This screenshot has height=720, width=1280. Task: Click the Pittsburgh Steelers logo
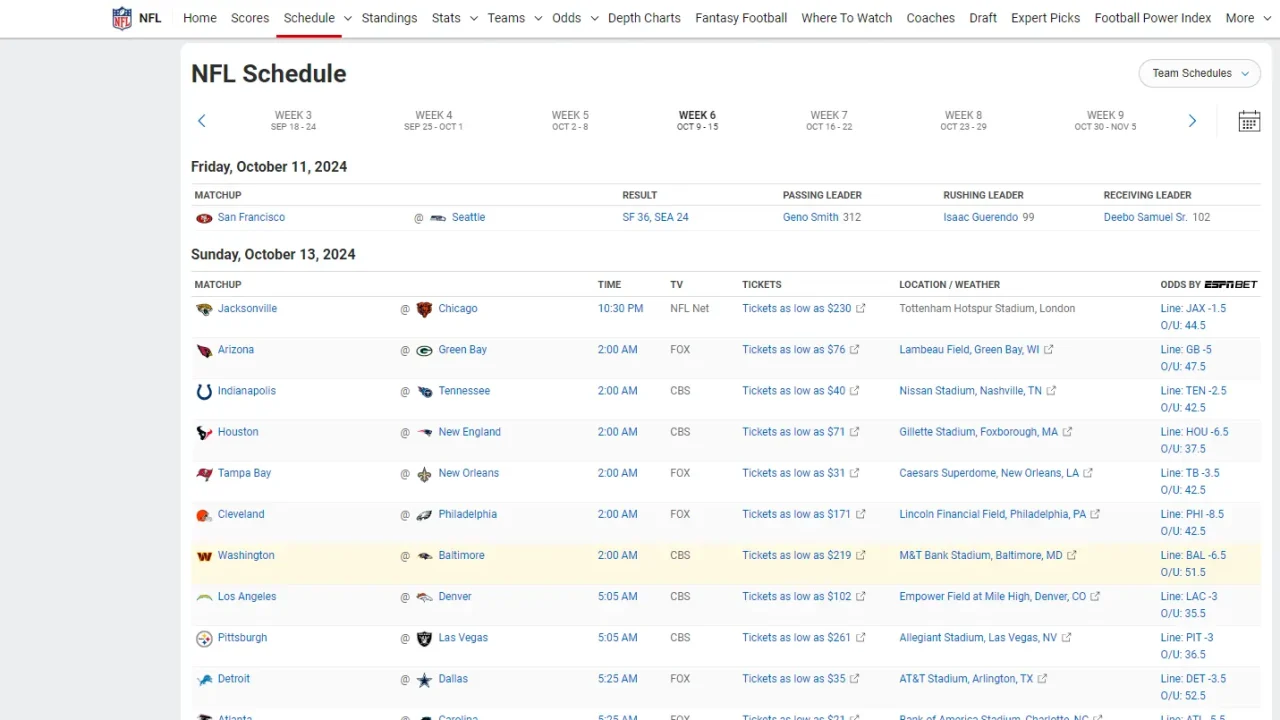click(204, 638)
